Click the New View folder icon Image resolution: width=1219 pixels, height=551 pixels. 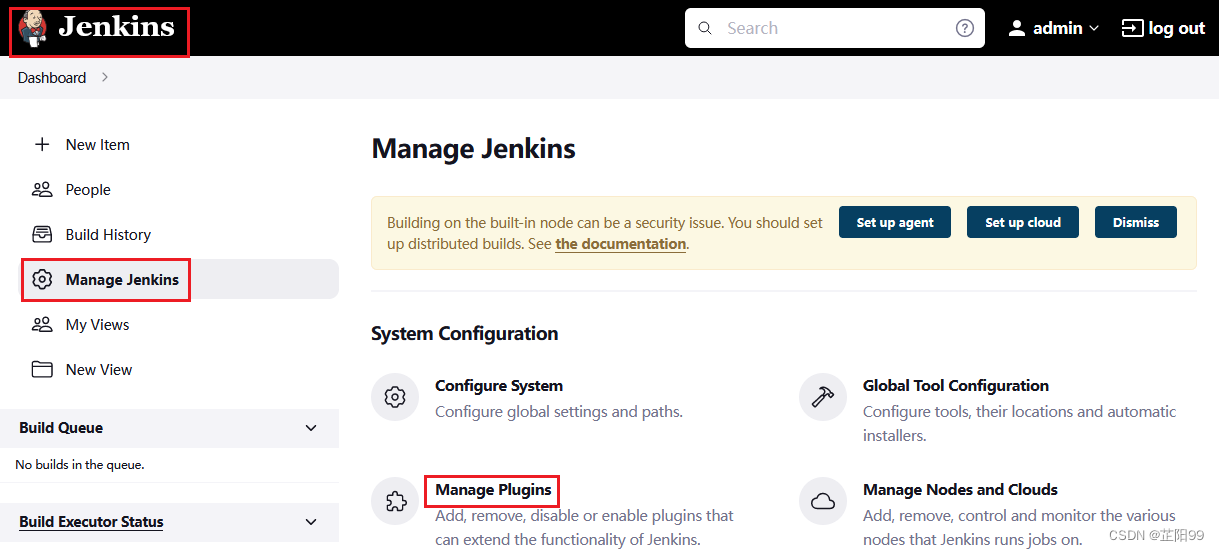click(42, 369)
